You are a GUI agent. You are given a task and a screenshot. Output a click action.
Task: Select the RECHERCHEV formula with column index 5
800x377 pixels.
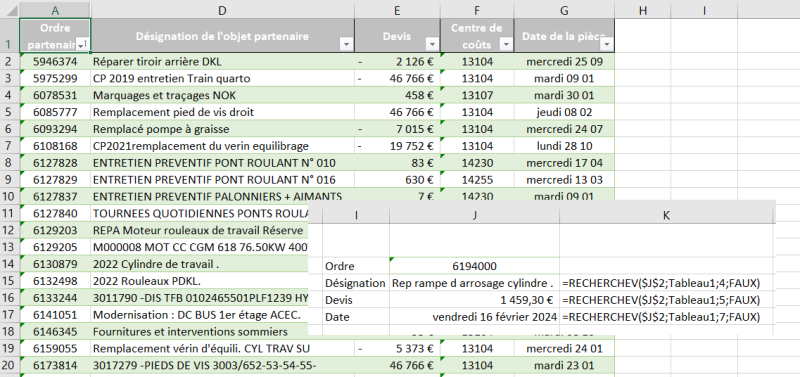pos(667,299)
